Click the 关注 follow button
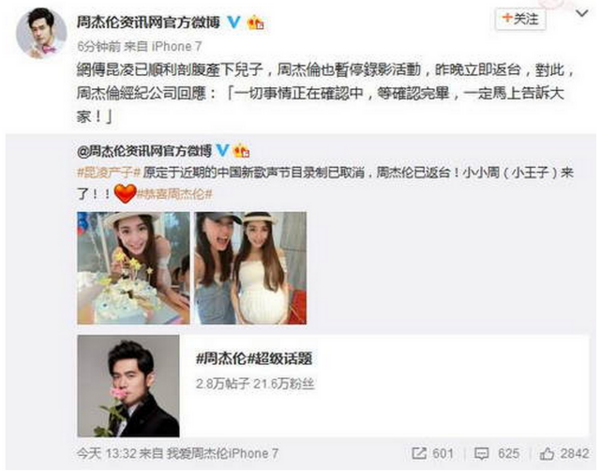Viewport: 600px width, 471px height. [520, 19]
